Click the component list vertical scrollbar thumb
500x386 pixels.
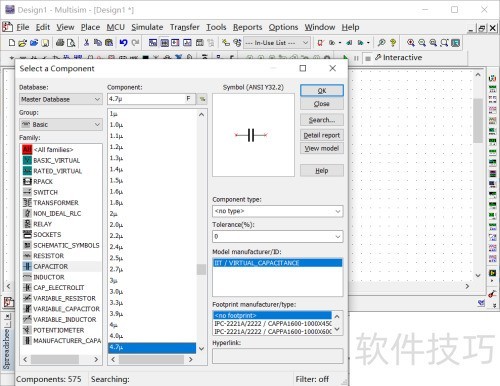coord(201,269)
